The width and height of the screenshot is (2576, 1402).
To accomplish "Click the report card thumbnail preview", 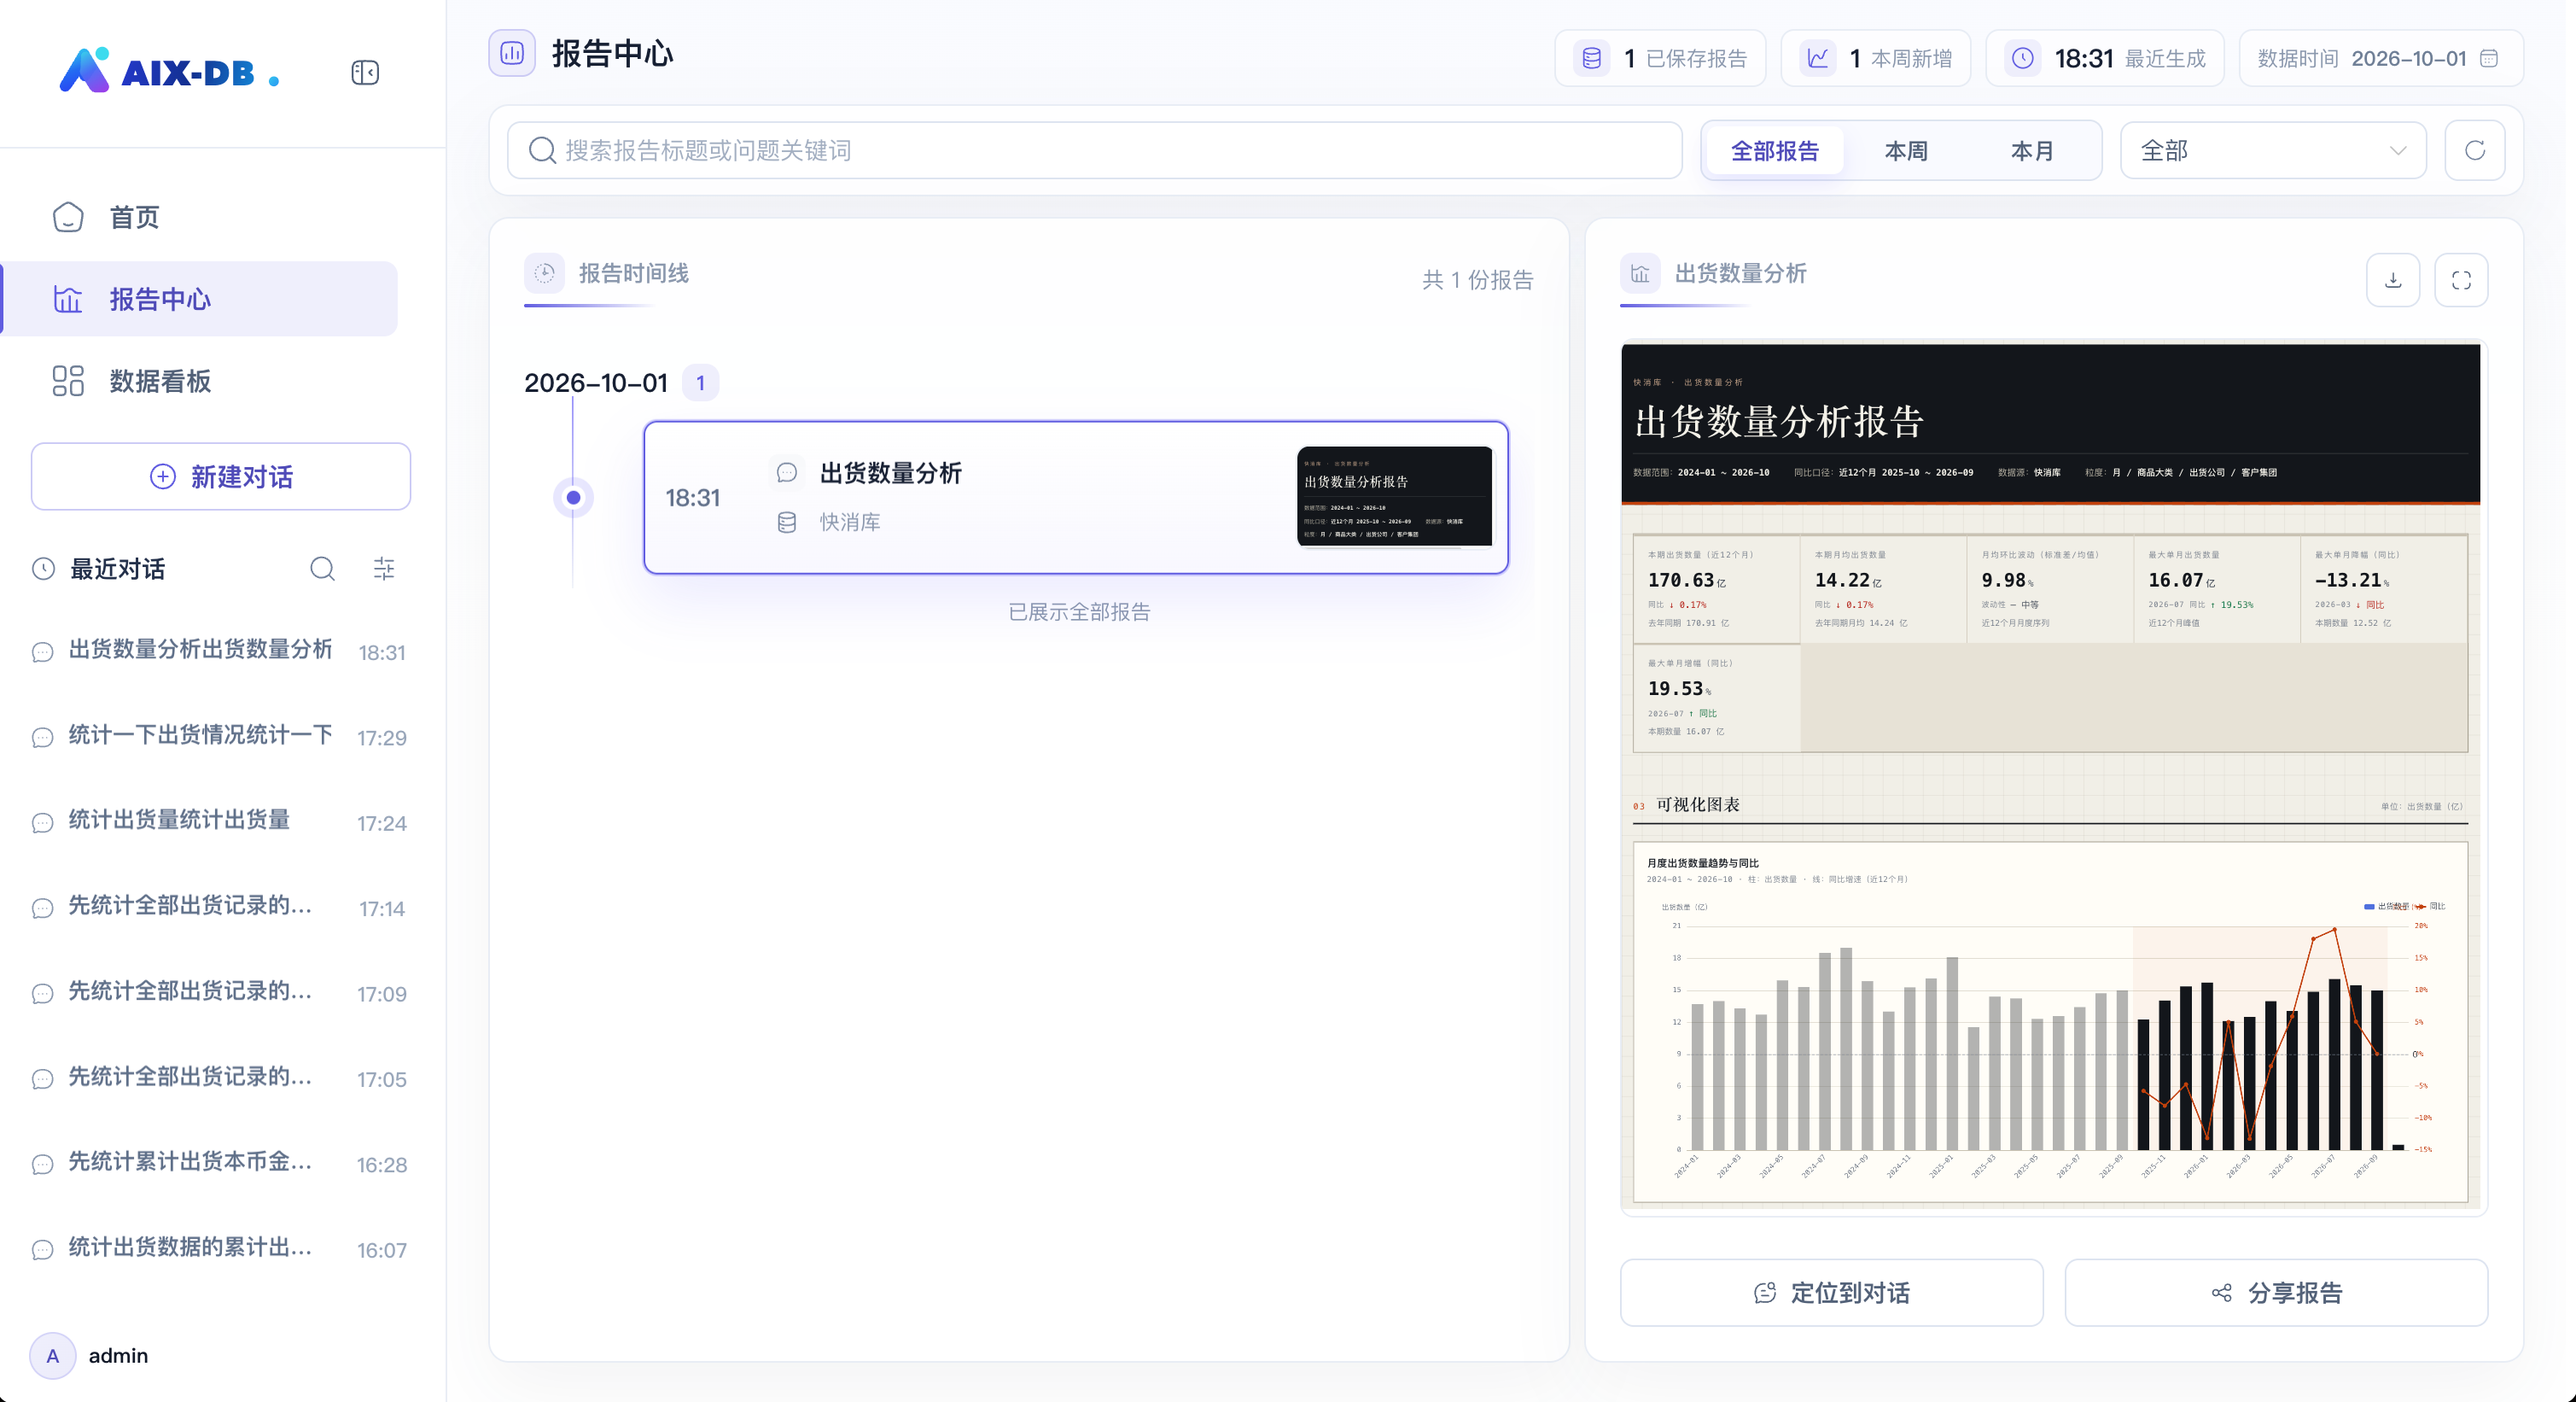I will [1394, 497].
